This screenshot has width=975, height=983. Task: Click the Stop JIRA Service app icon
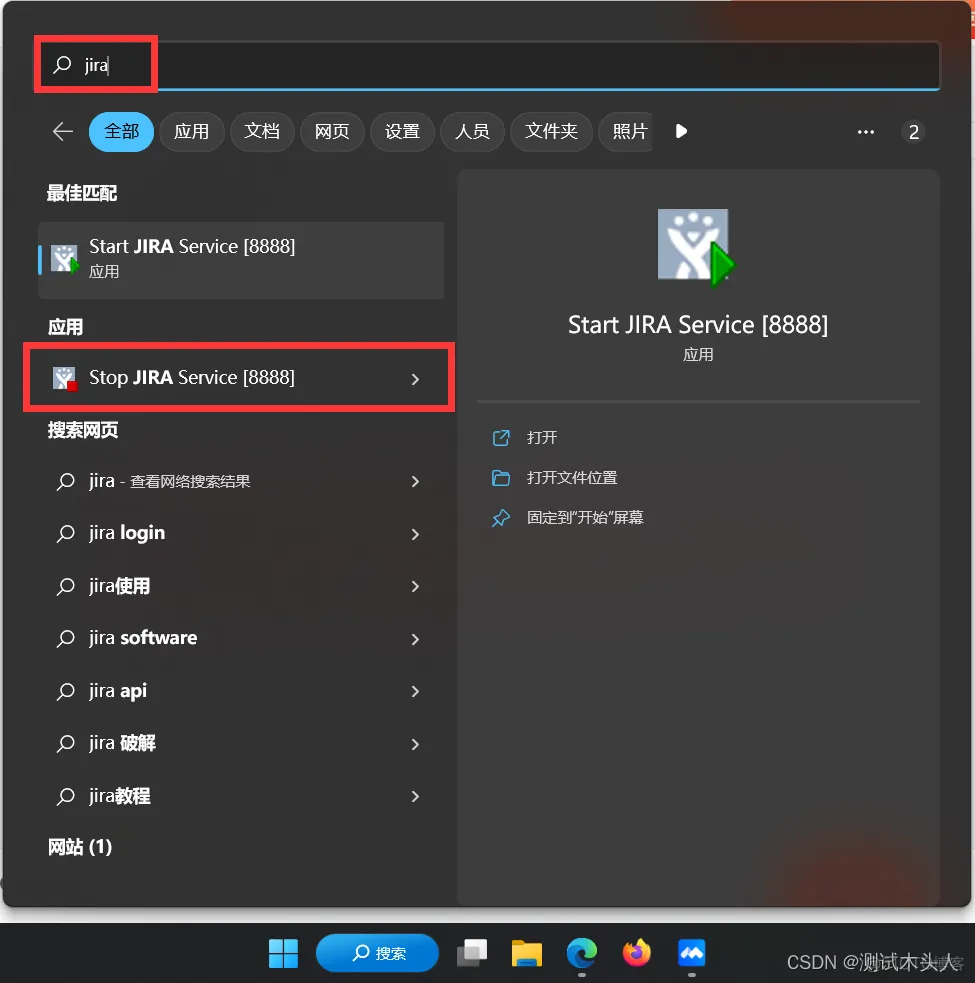64,378
